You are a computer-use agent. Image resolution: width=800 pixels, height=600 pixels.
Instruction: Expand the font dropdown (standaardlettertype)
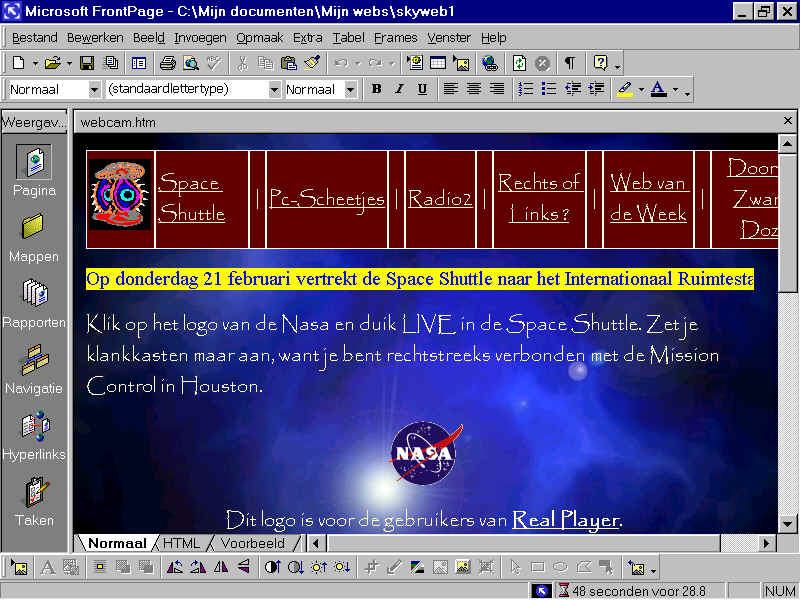274,90
